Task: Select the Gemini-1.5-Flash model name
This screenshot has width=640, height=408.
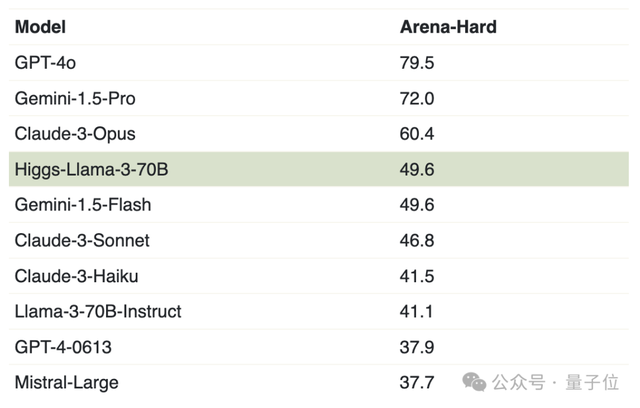Action: click(x=83, y=205)
